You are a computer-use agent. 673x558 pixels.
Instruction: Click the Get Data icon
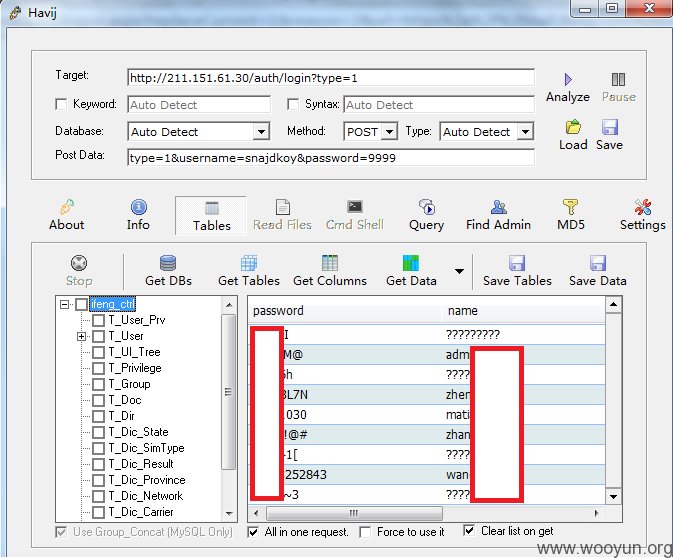tap(411, 263)
